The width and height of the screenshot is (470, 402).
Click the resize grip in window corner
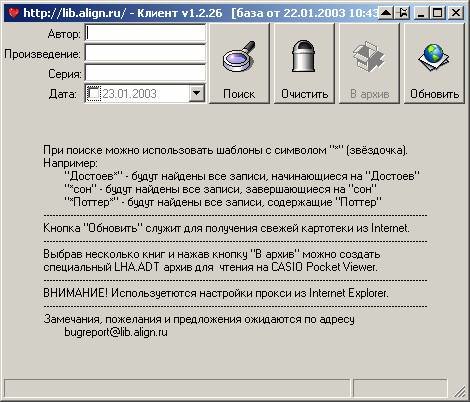coord(460,392)
